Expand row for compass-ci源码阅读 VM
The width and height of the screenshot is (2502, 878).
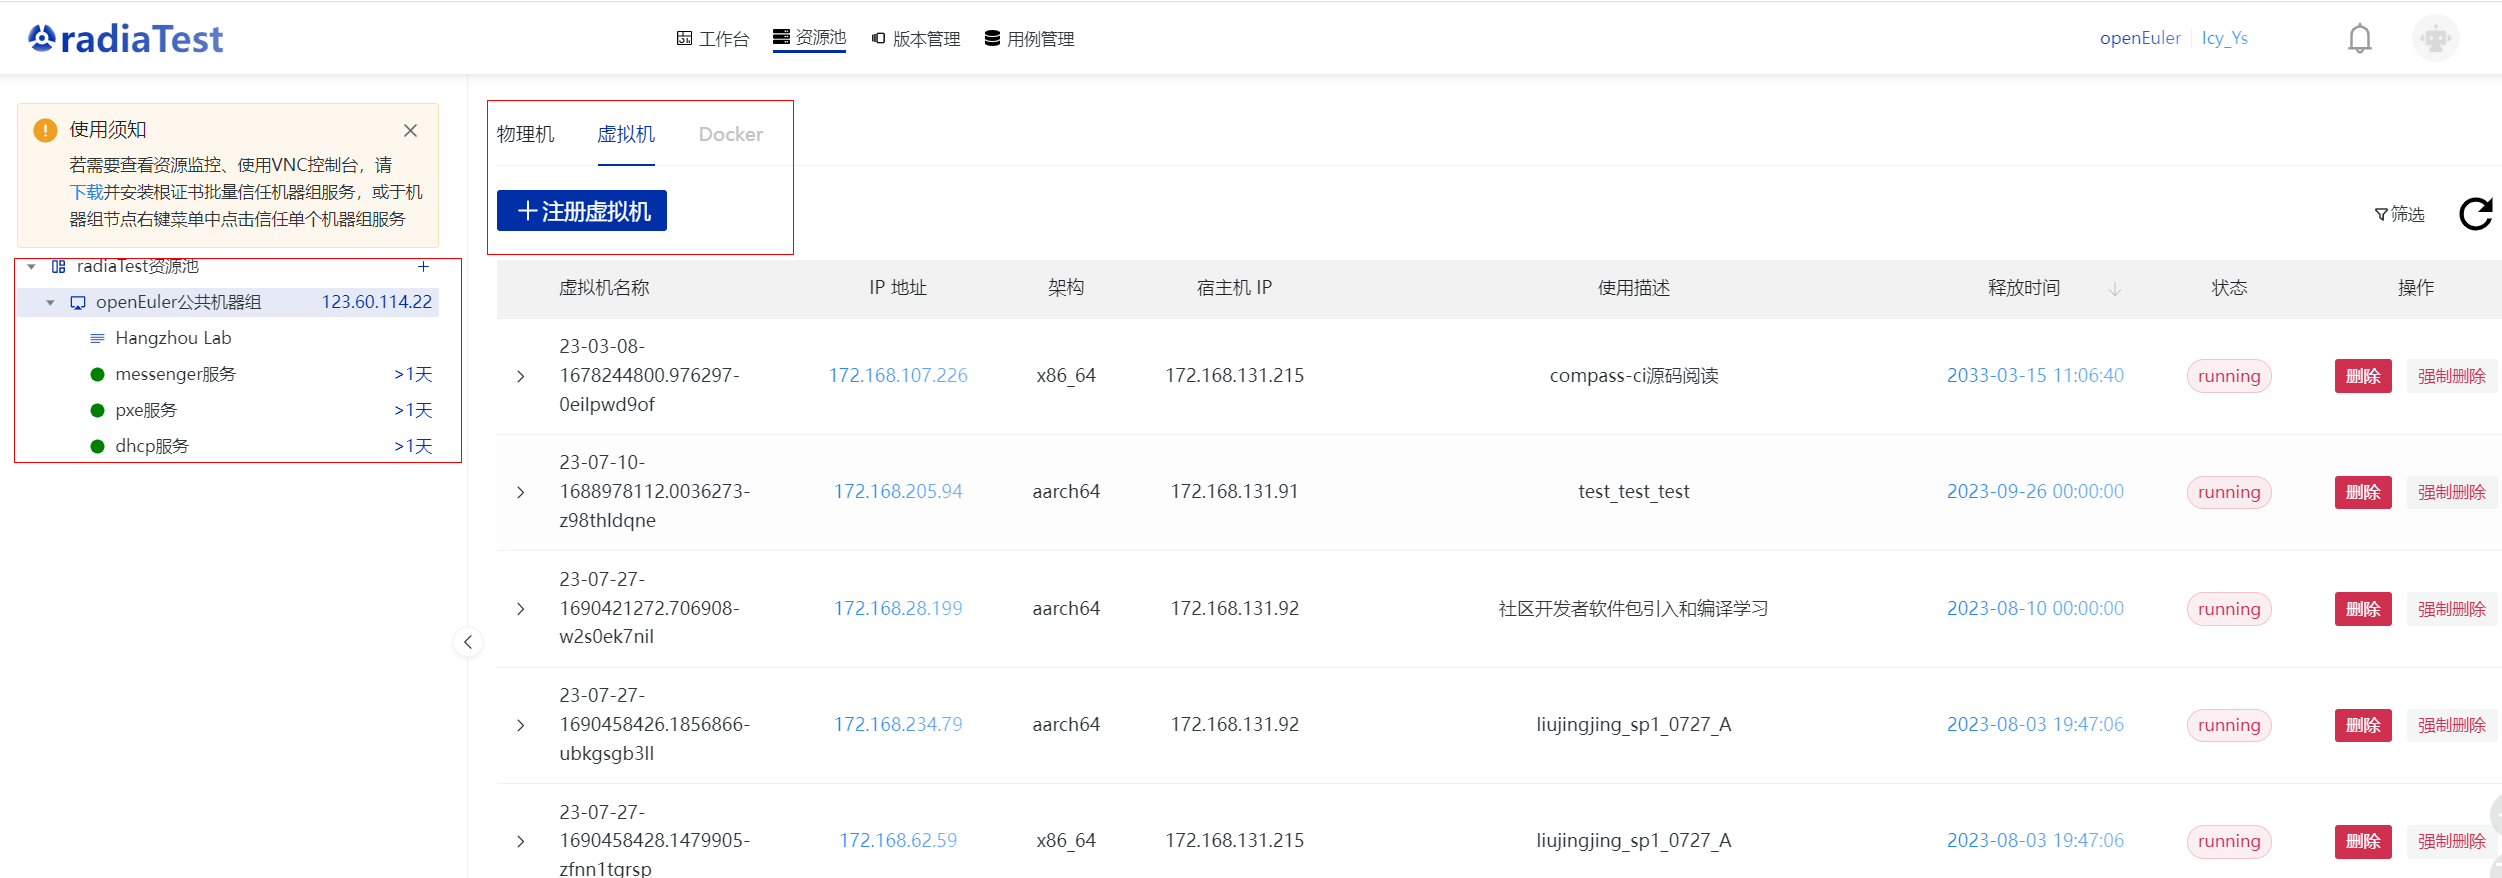(x=521, y=376)
